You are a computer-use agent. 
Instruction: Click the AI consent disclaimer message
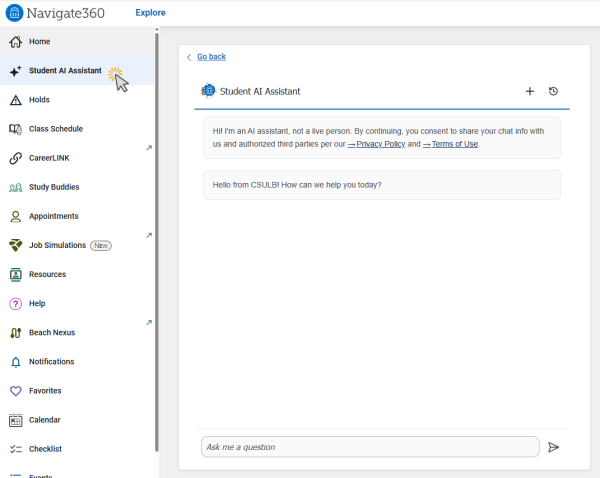click(382, 137)
